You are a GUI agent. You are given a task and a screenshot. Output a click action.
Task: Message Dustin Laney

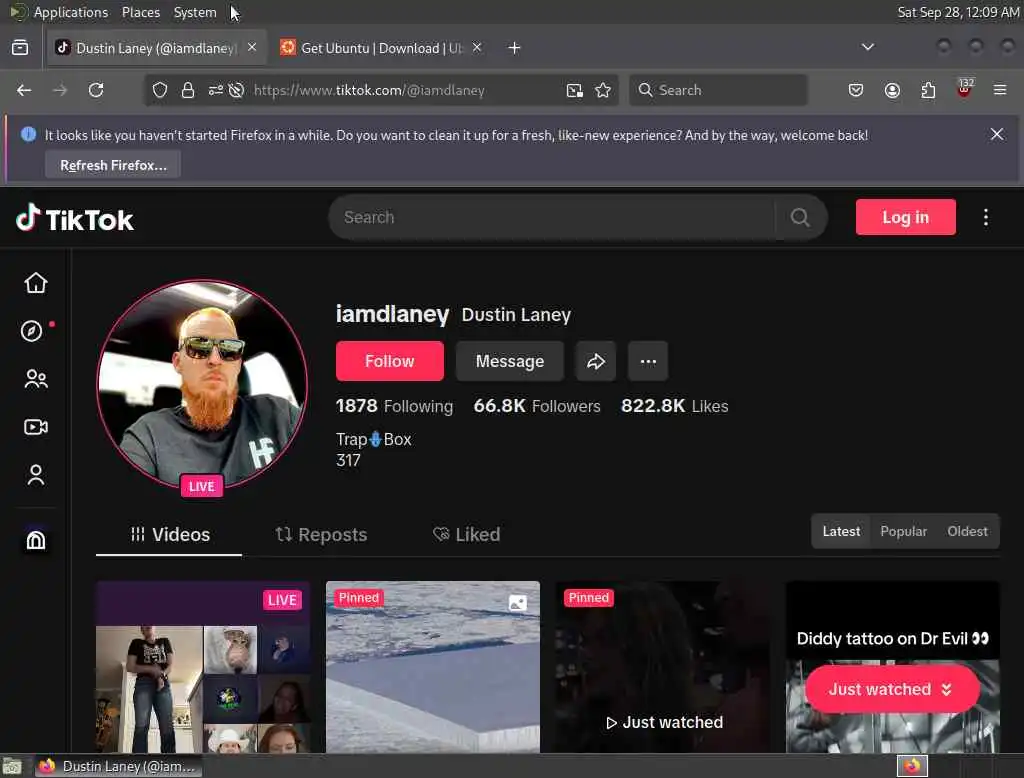(509, 361)
